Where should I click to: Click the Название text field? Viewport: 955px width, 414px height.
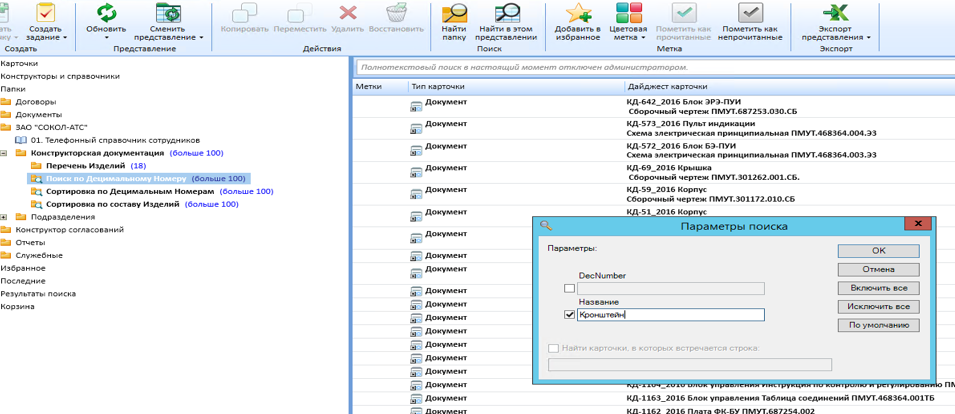coord(671,315)
